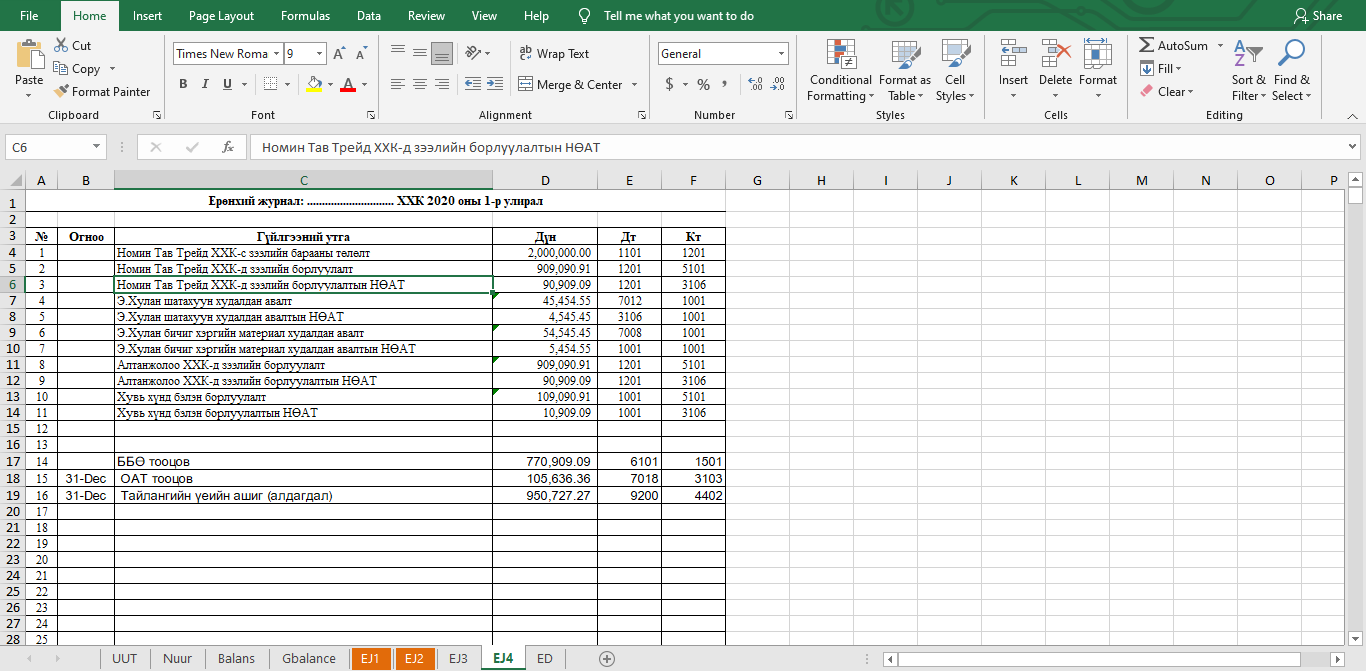Expand the Name Box dropdown arrow
Viewport: 1366px width, 671px height.
97,147
